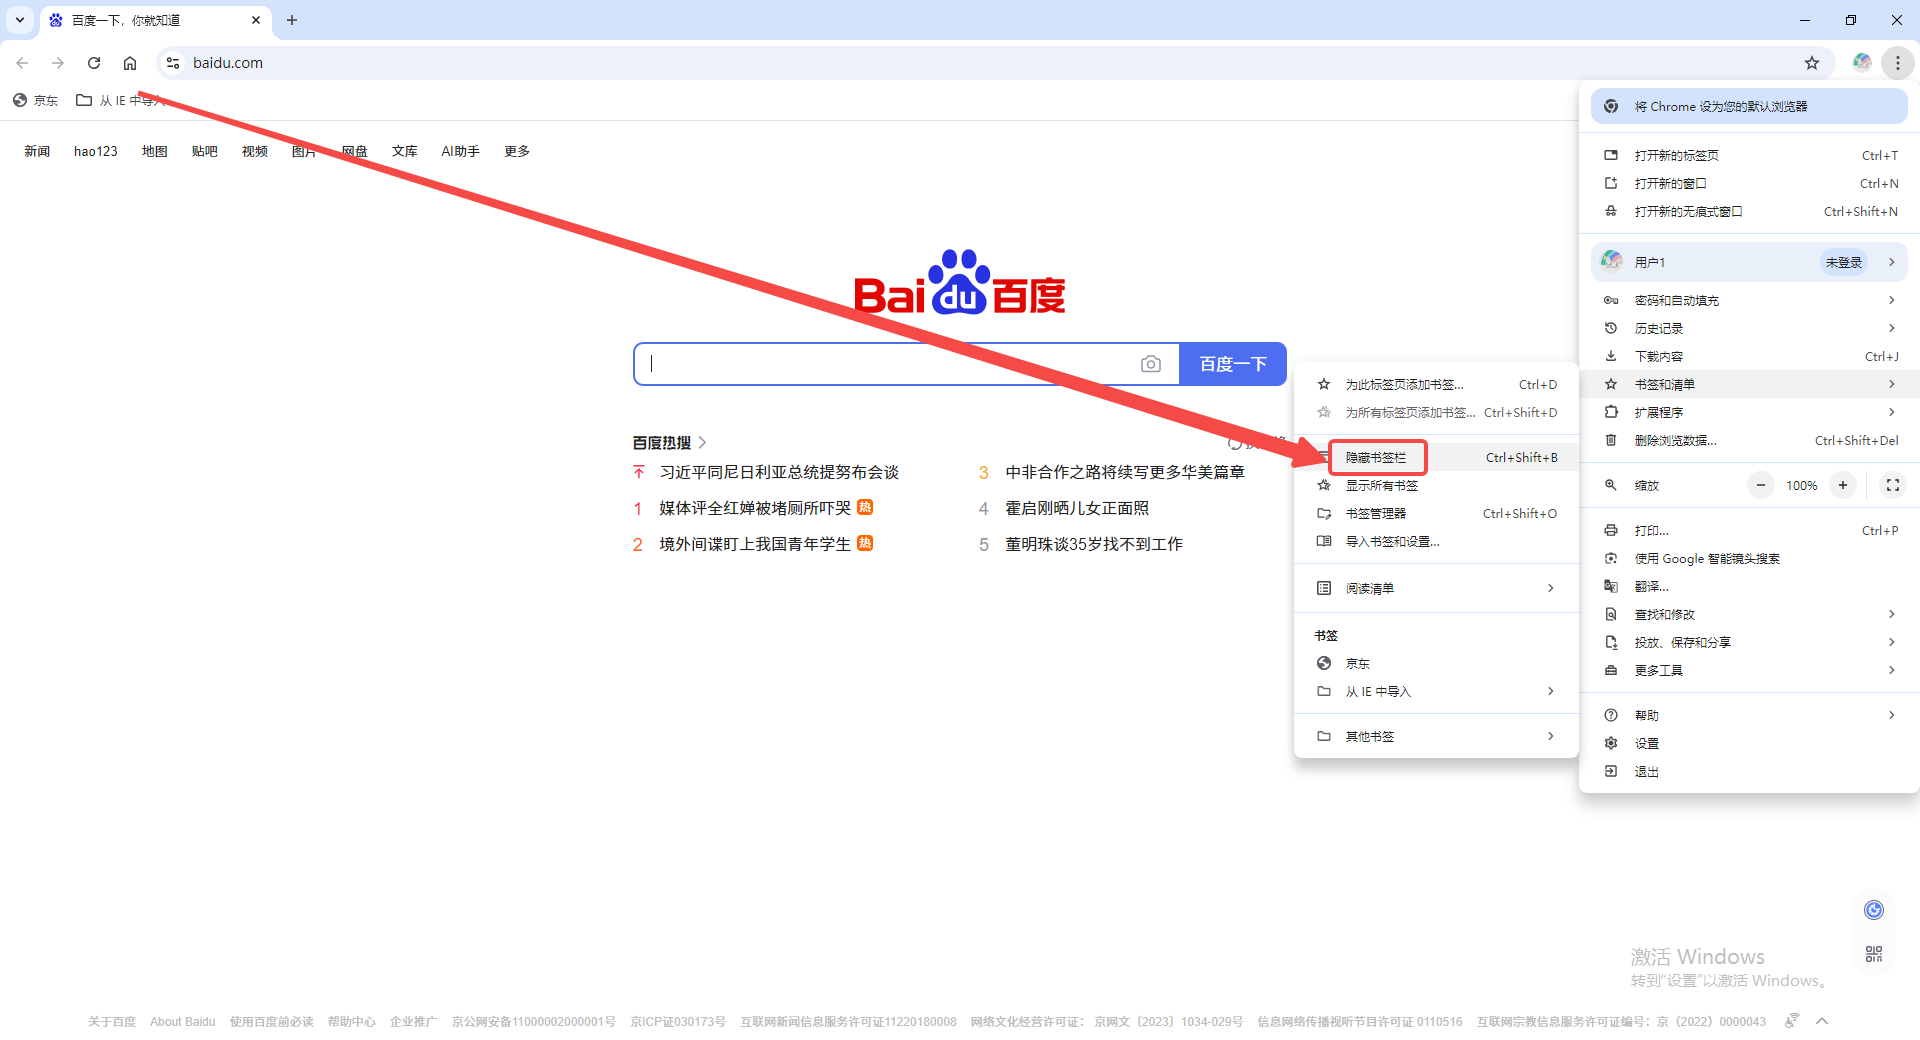The width and height of the screenshot is (1920, 1040).
Task: Open the user profile avatar in toolbar
Action: [1862, 63]
